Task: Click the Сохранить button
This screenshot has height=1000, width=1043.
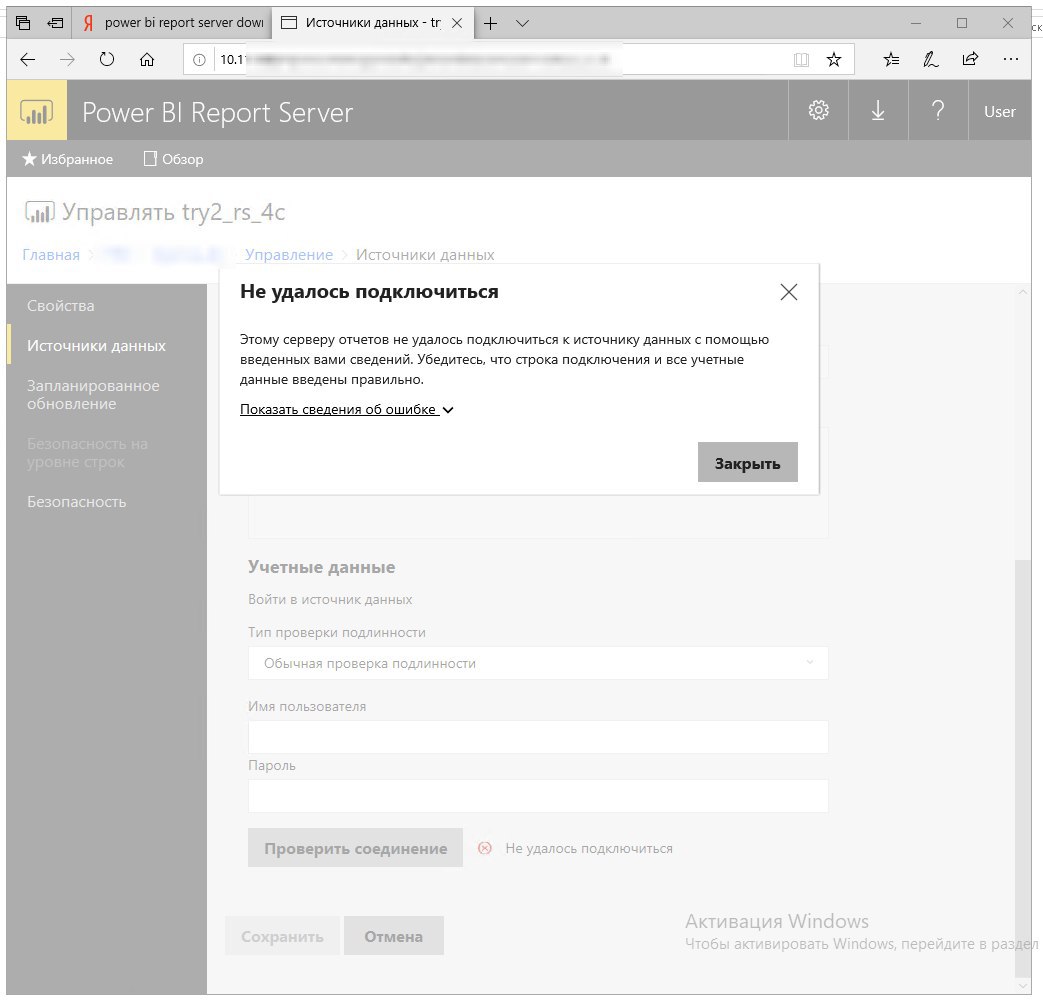Action: [x=282, y=936]
